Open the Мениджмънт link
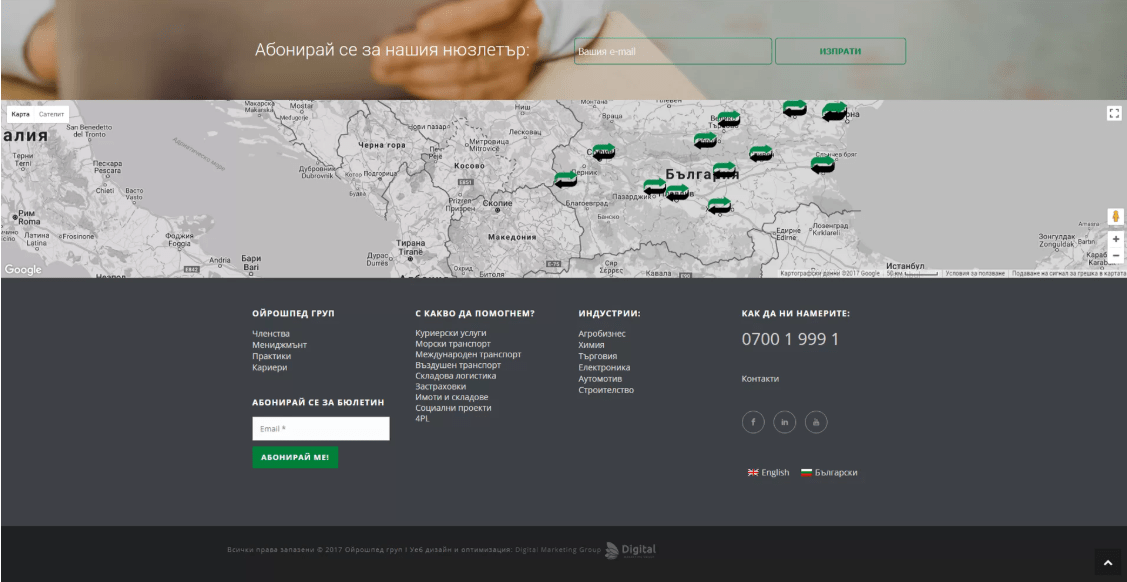The image size is (1127, 582). (280, 345)
